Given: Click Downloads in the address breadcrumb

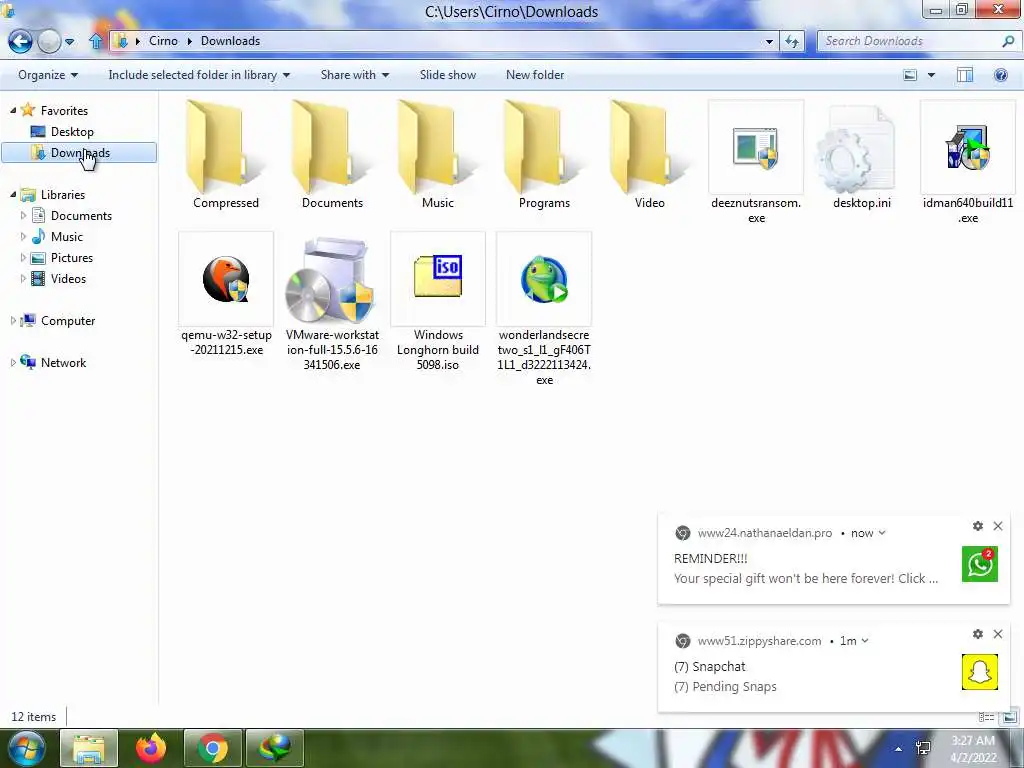Looking at the screenshot, I should [x=231, y=41].
